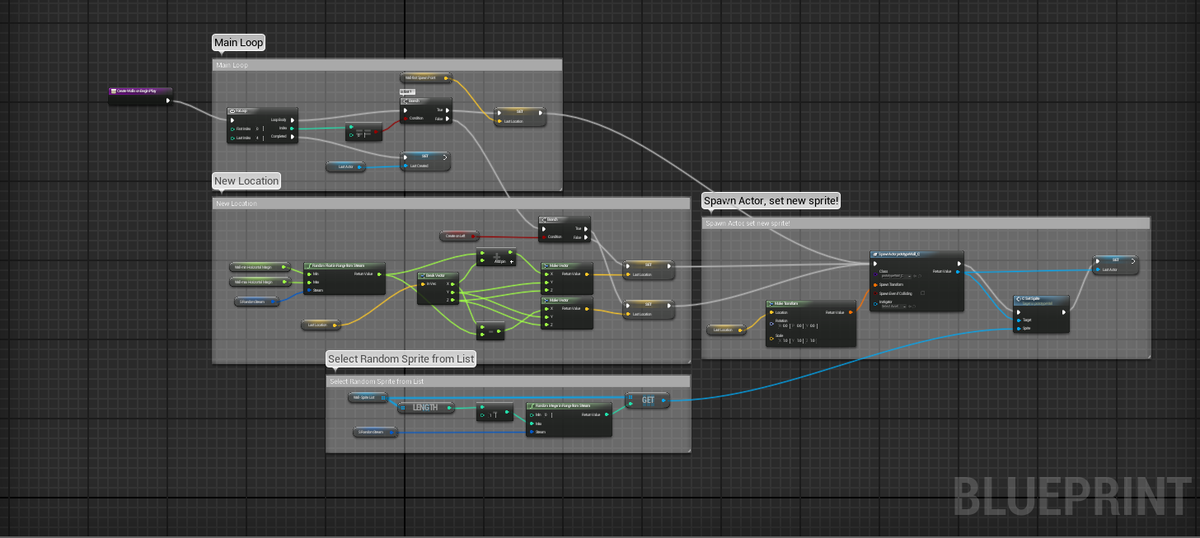
Task: Open the Class dropdown on SpawnActor node
Action: click(x=896, y=276)
